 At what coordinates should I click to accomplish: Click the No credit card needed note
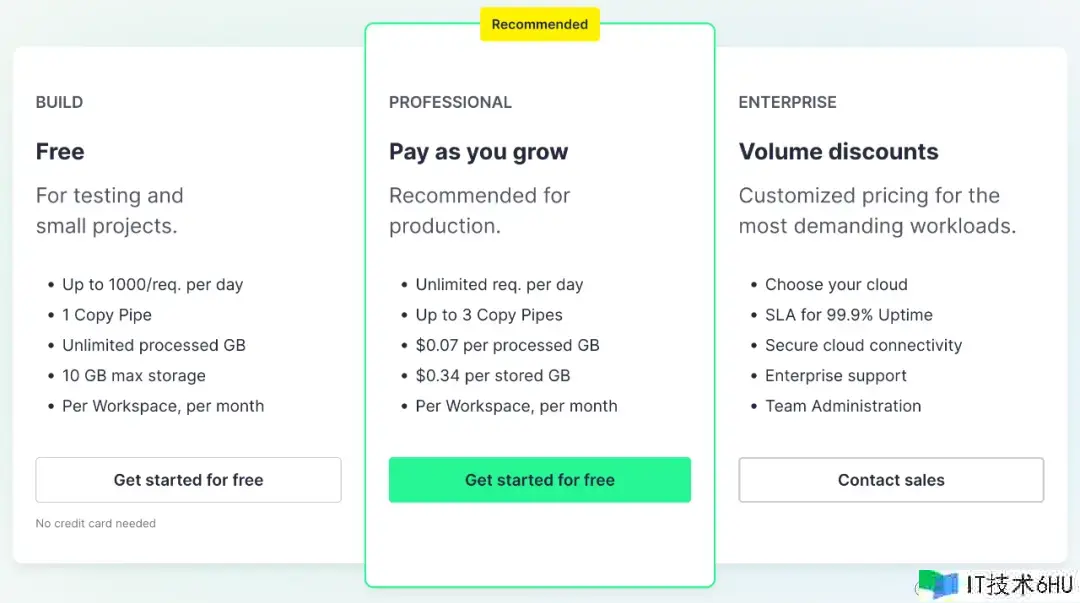click(96, 523)
